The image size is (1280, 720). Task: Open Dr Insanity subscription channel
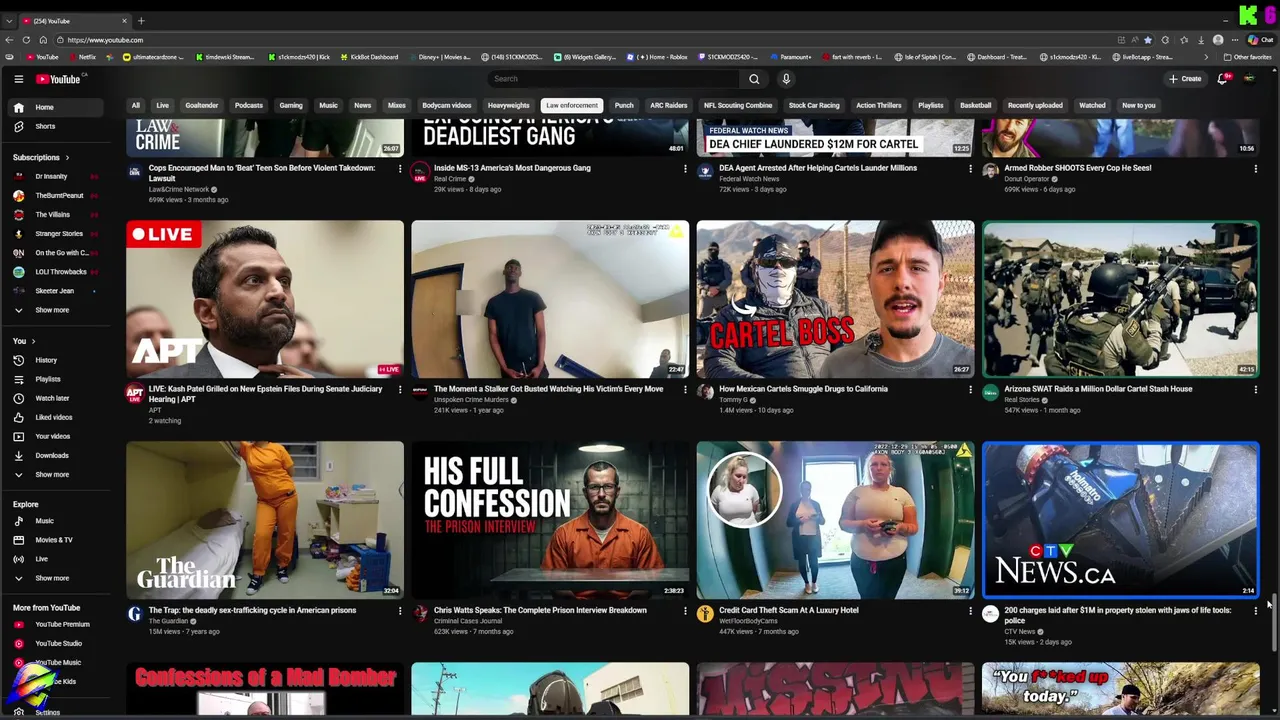pyautogui.click(x=56, y=176)
